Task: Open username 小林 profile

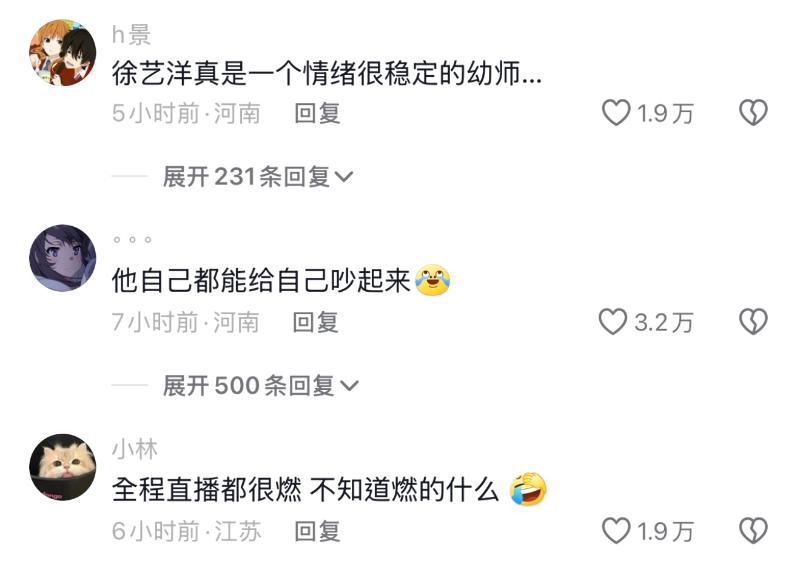Action: [x=135, y=449]
